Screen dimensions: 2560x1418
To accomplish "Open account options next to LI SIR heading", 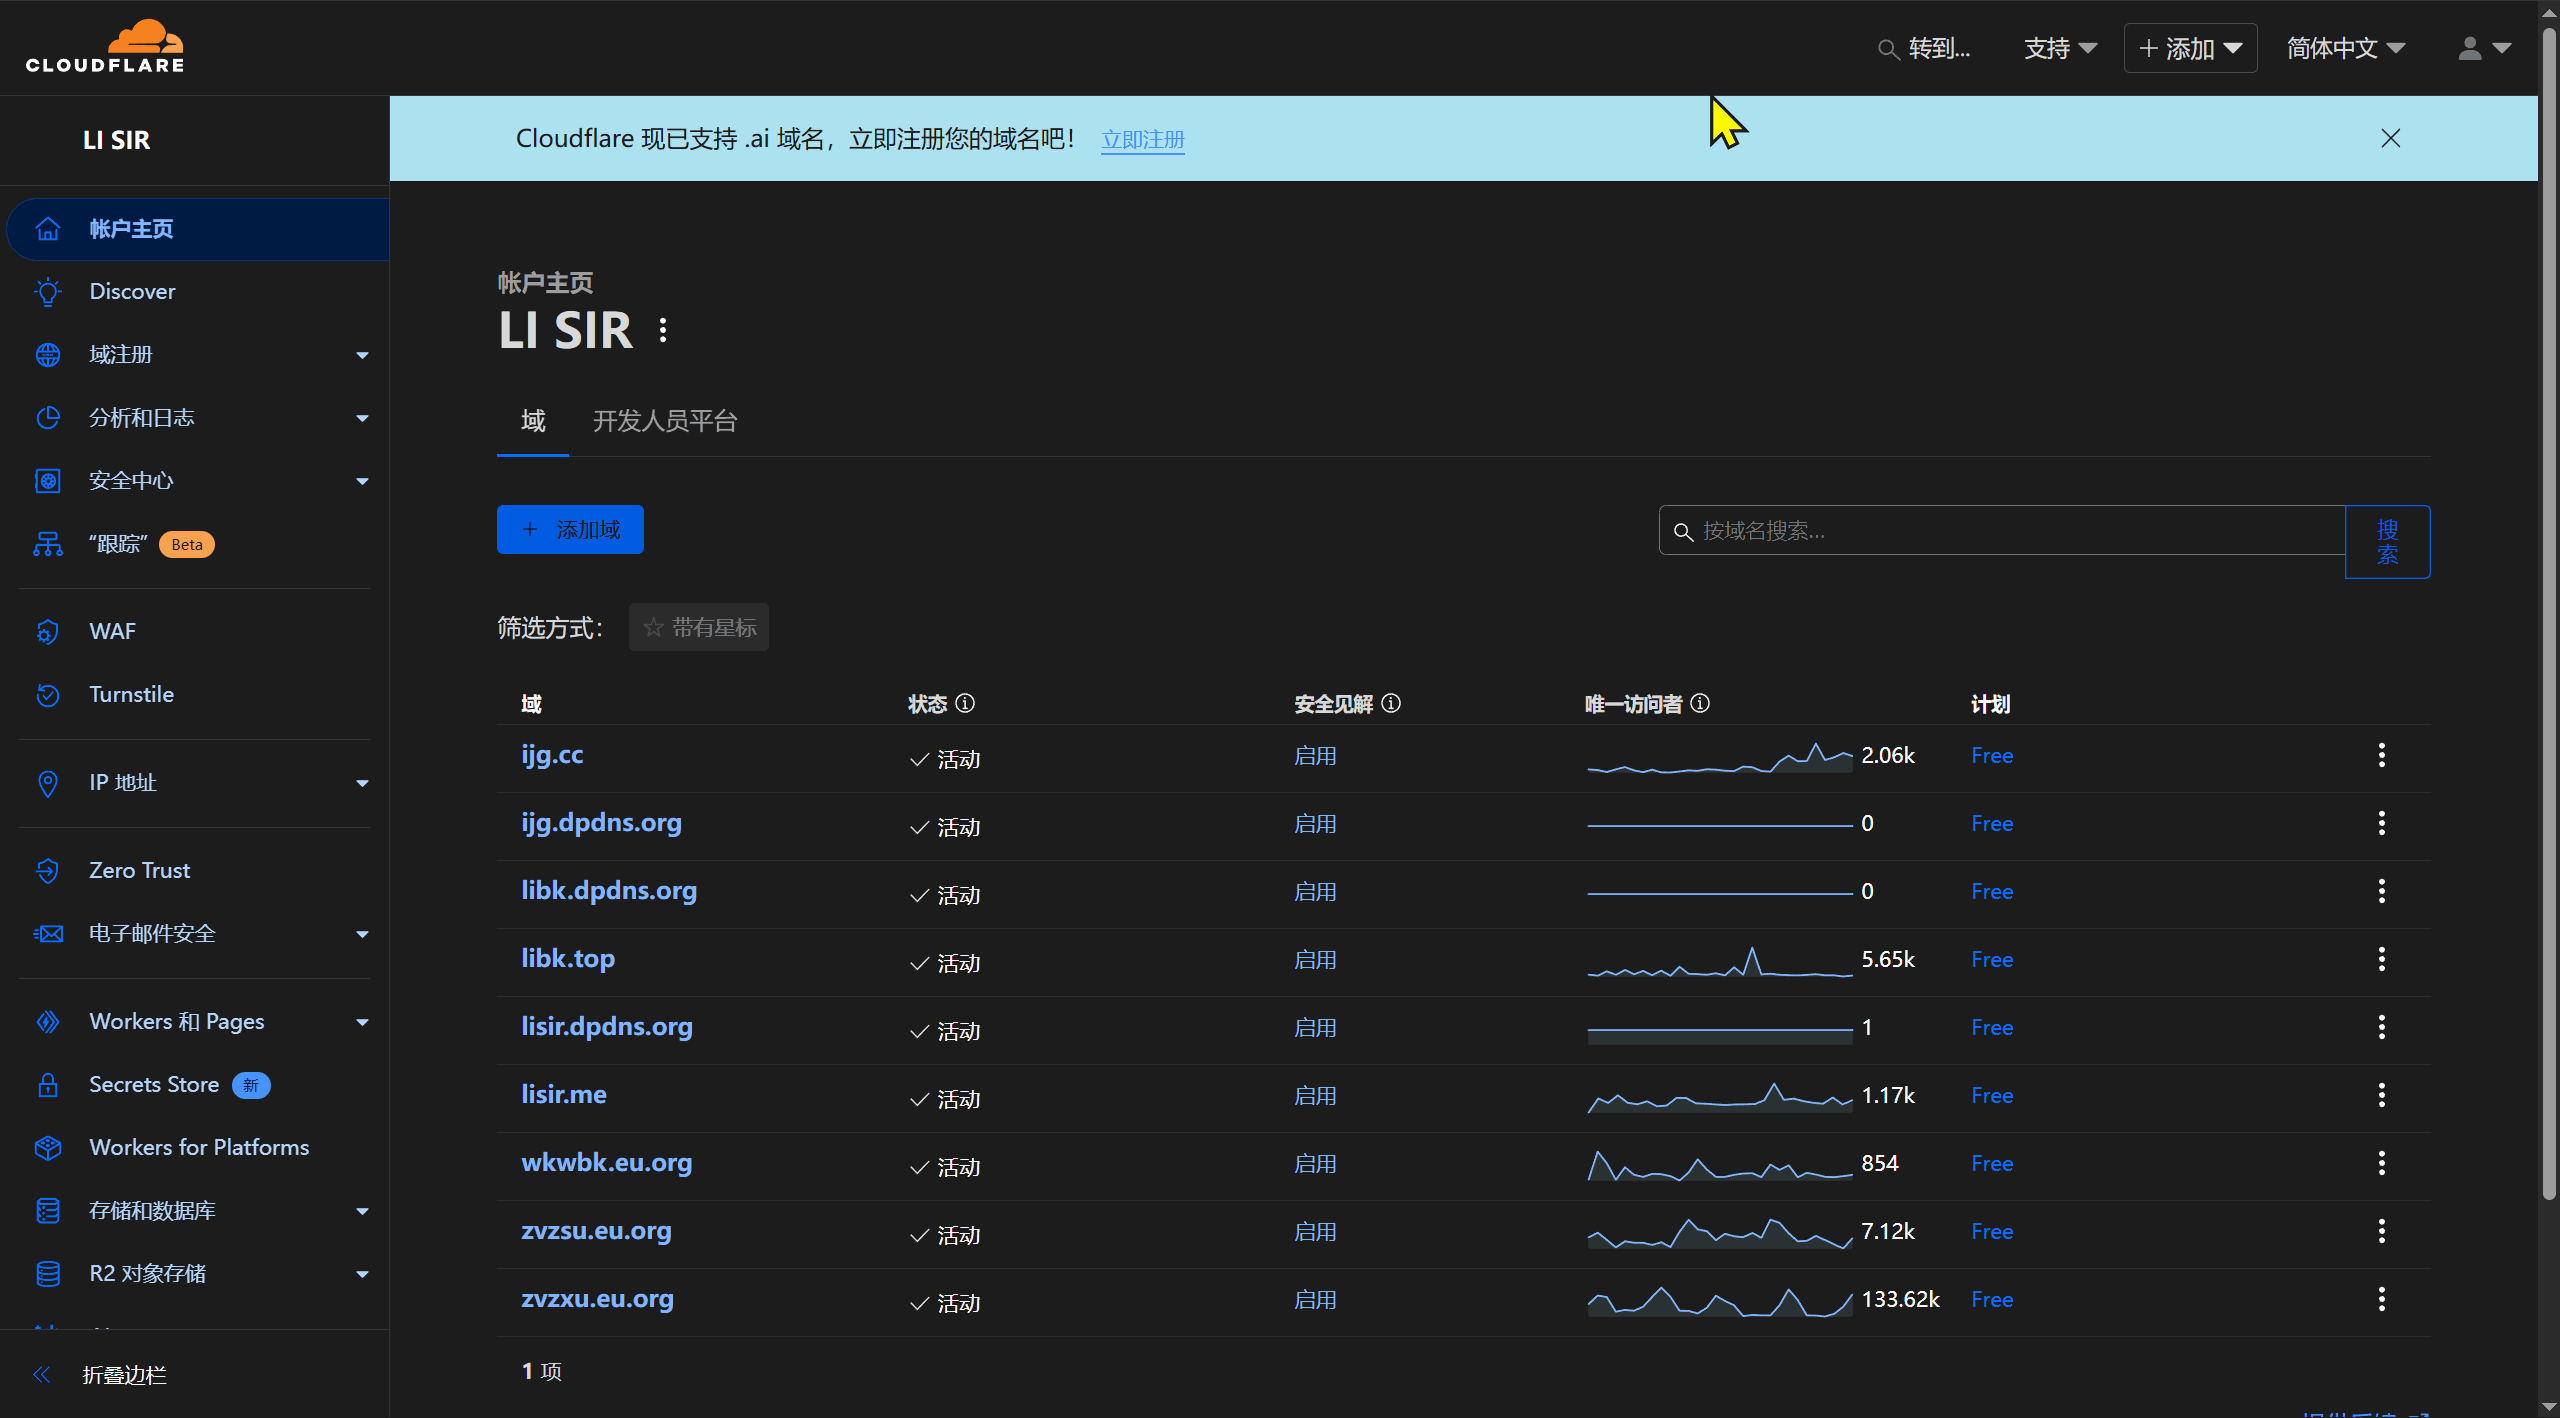I will pos(663,330).
